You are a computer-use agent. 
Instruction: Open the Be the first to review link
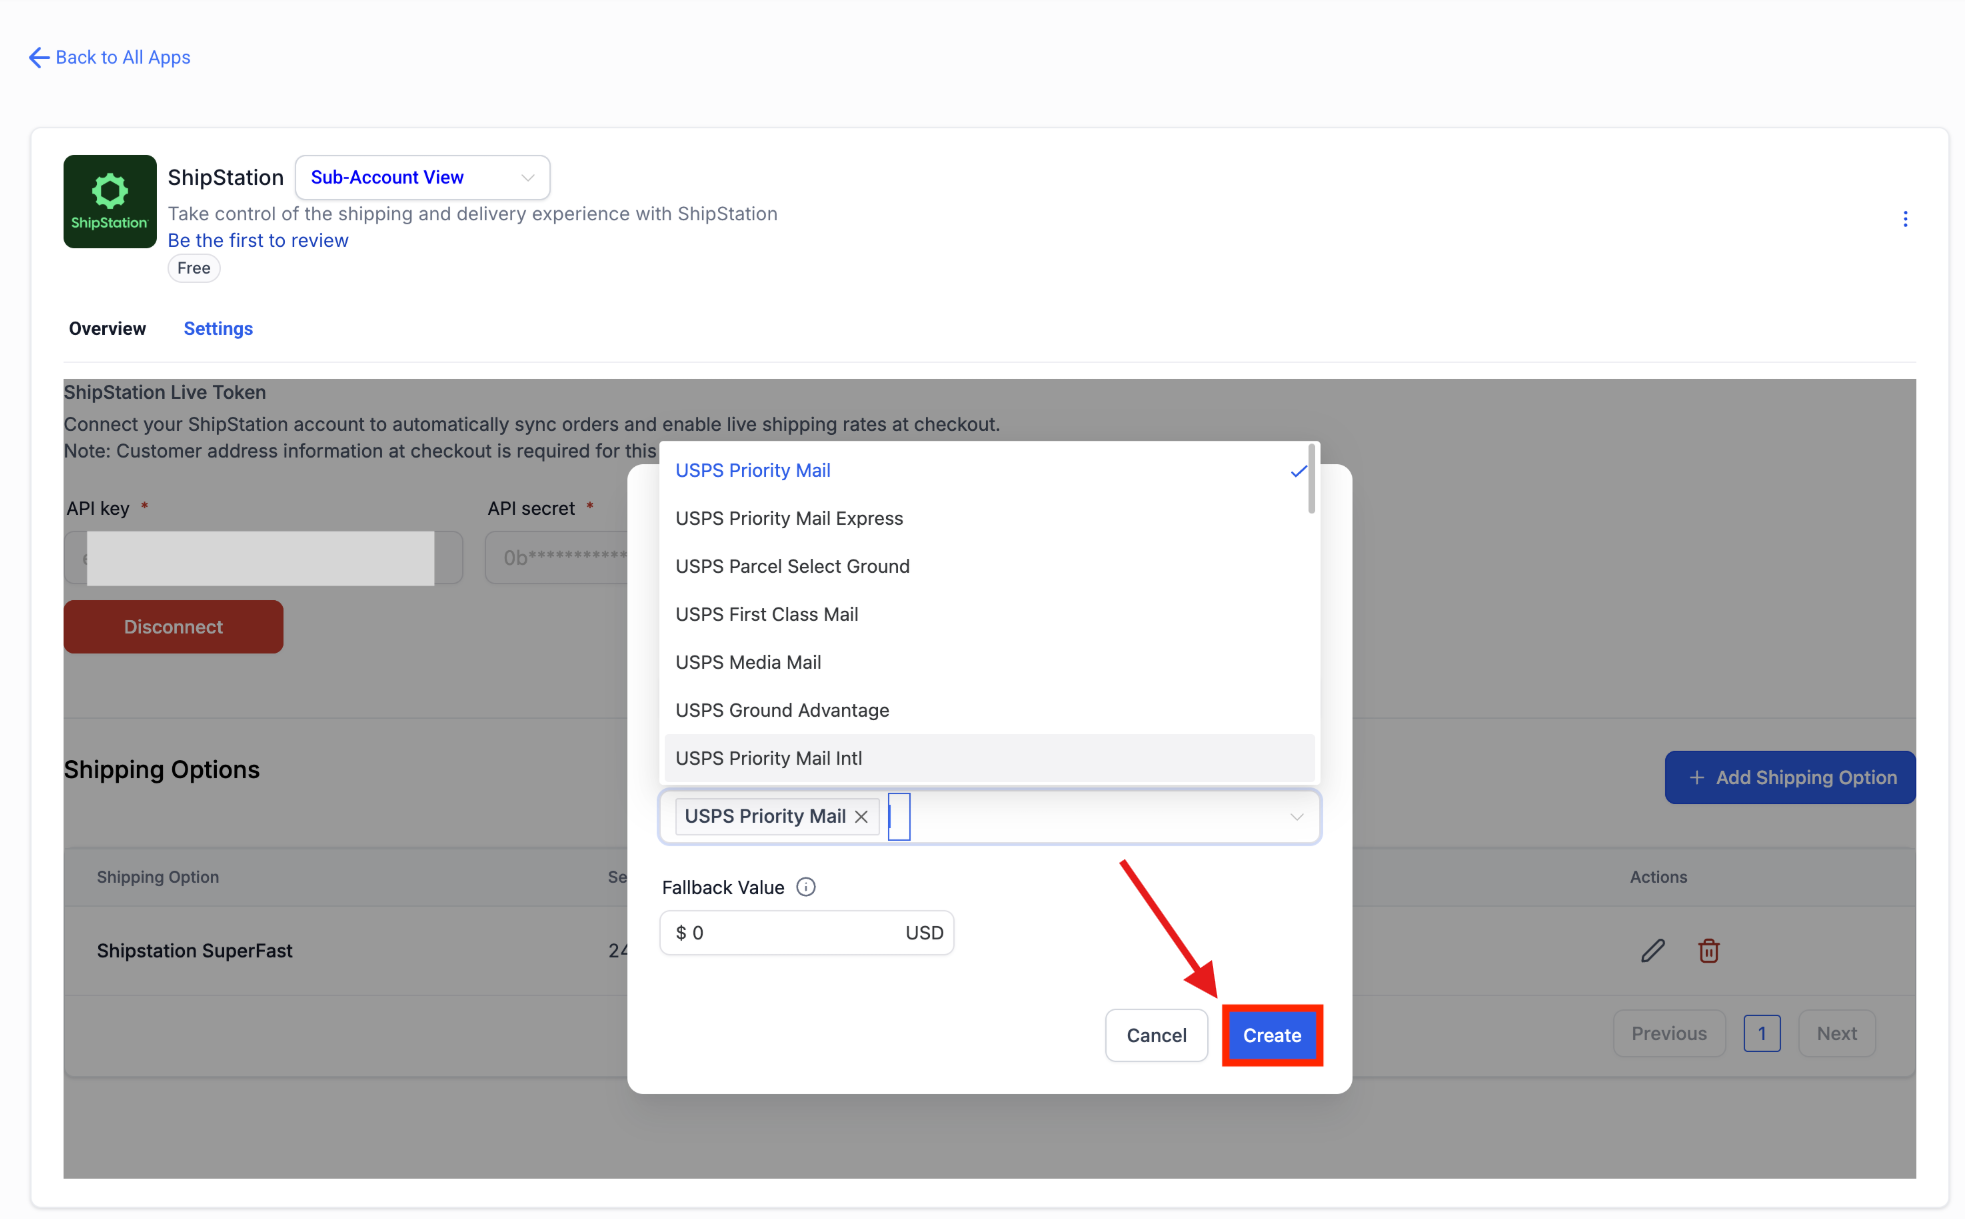pos(258,241)
